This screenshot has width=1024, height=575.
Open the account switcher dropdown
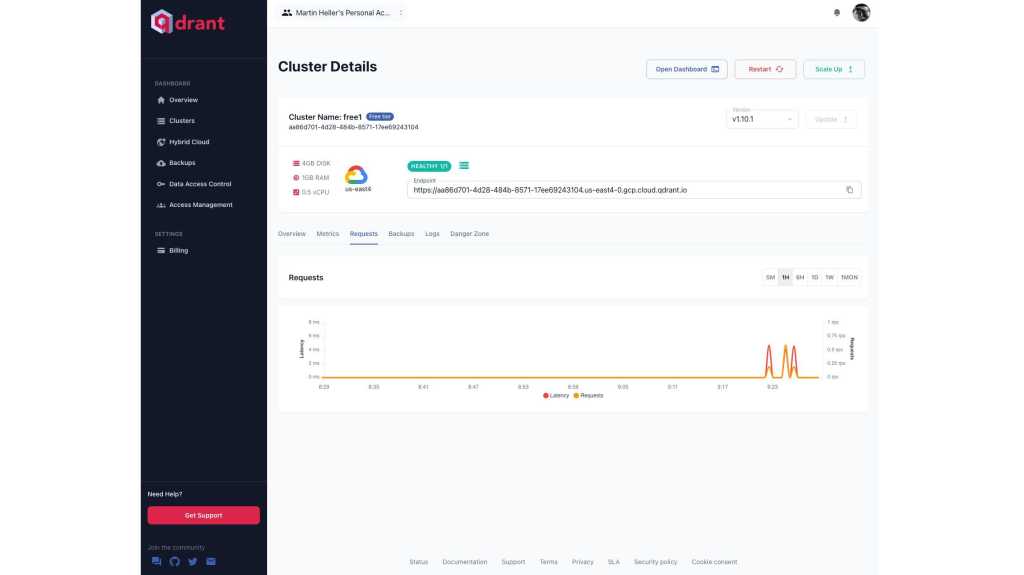point(343,13)
